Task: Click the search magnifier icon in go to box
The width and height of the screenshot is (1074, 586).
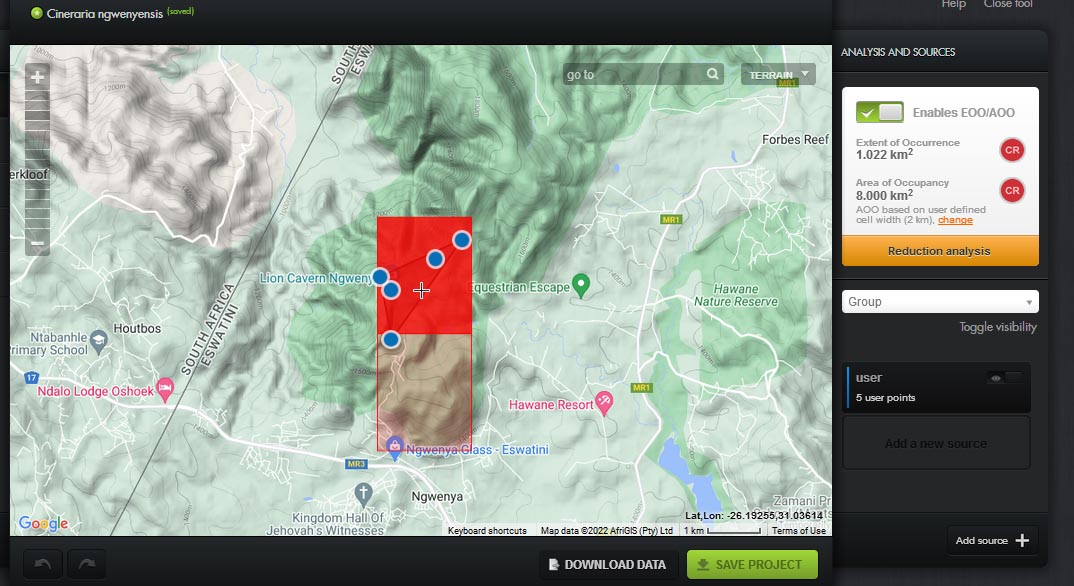Action: tap(712, 74)
